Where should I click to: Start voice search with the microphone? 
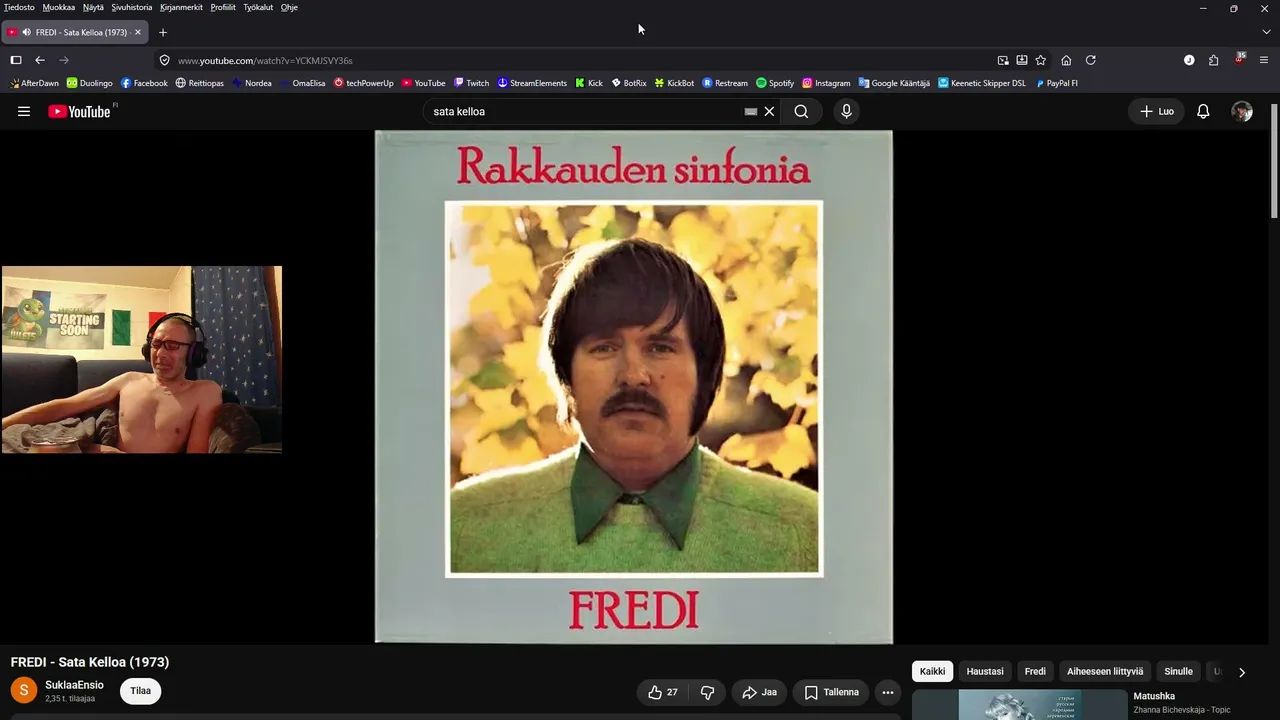(x=846, y=112)
